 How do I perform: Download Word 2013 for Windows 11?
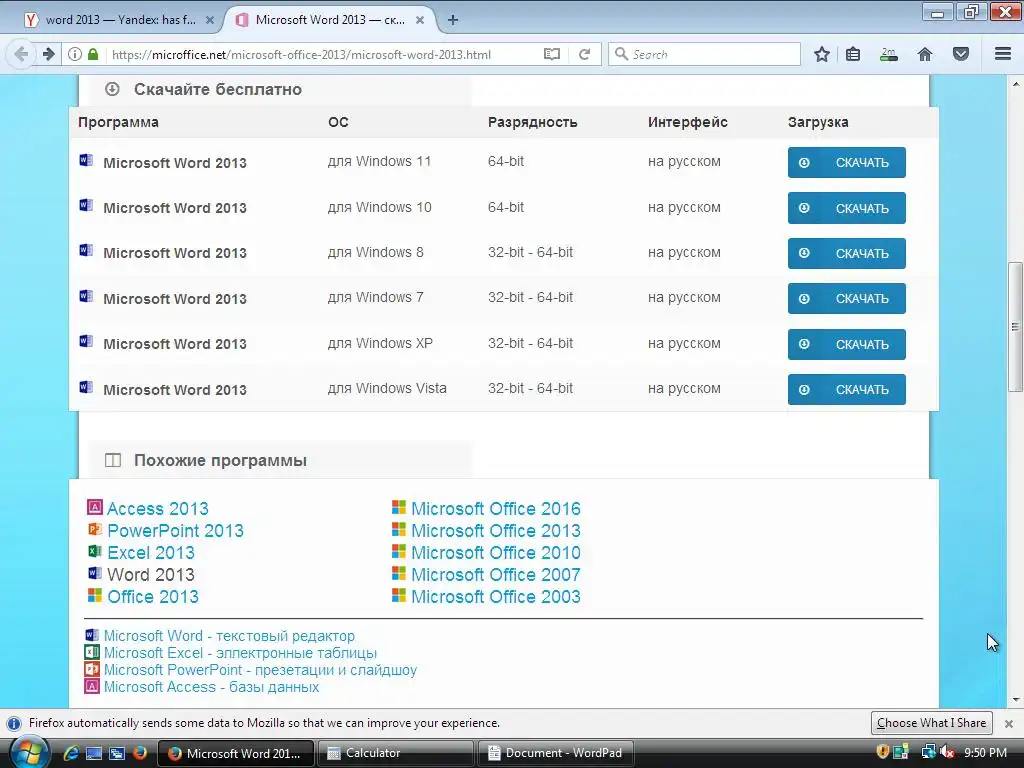coord(846,163)
